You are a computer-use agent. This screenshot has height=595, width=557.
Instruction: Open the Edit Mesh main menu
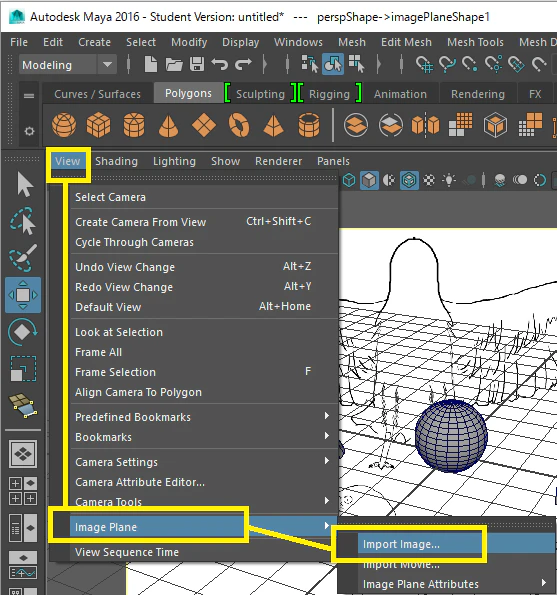tap(406, 42)
